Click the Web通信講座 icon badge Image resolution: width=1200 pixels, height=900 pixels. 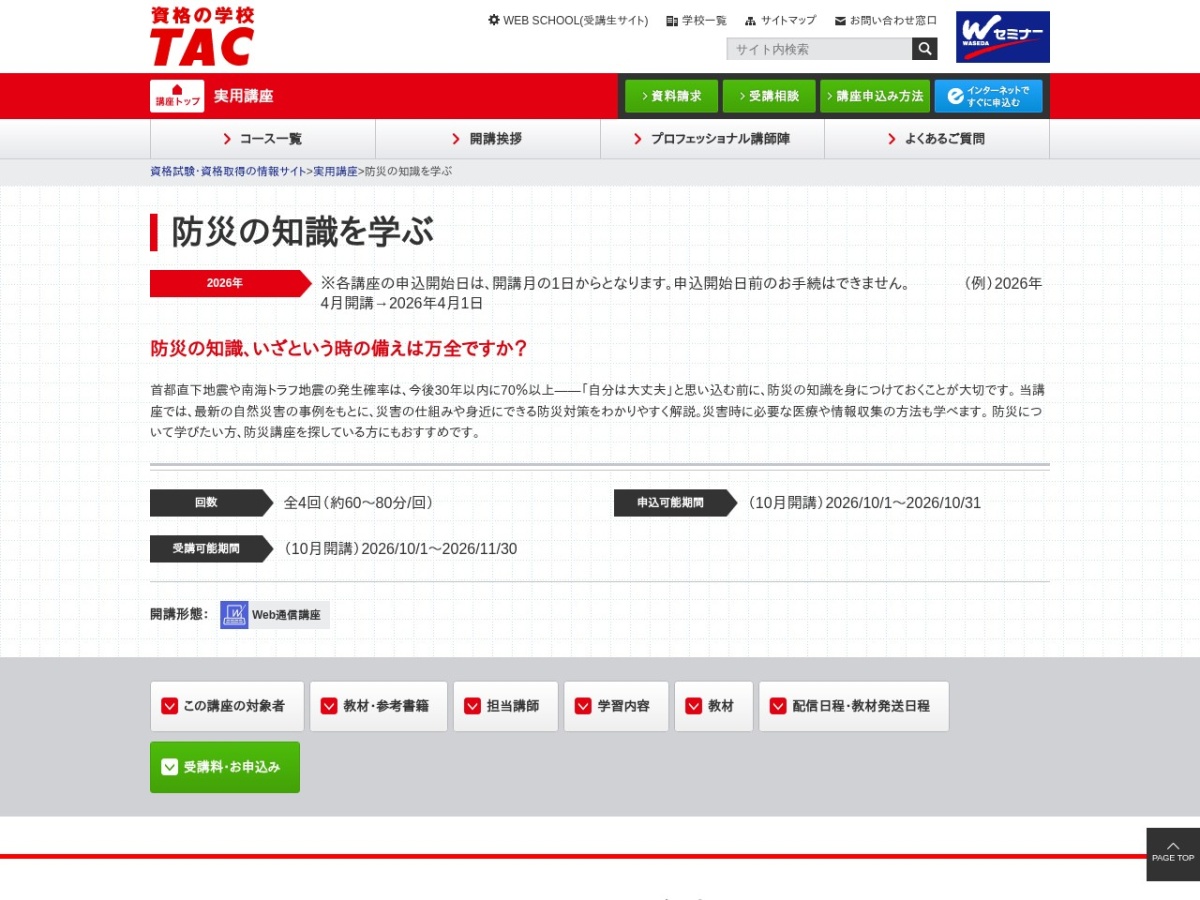(275, 615)
